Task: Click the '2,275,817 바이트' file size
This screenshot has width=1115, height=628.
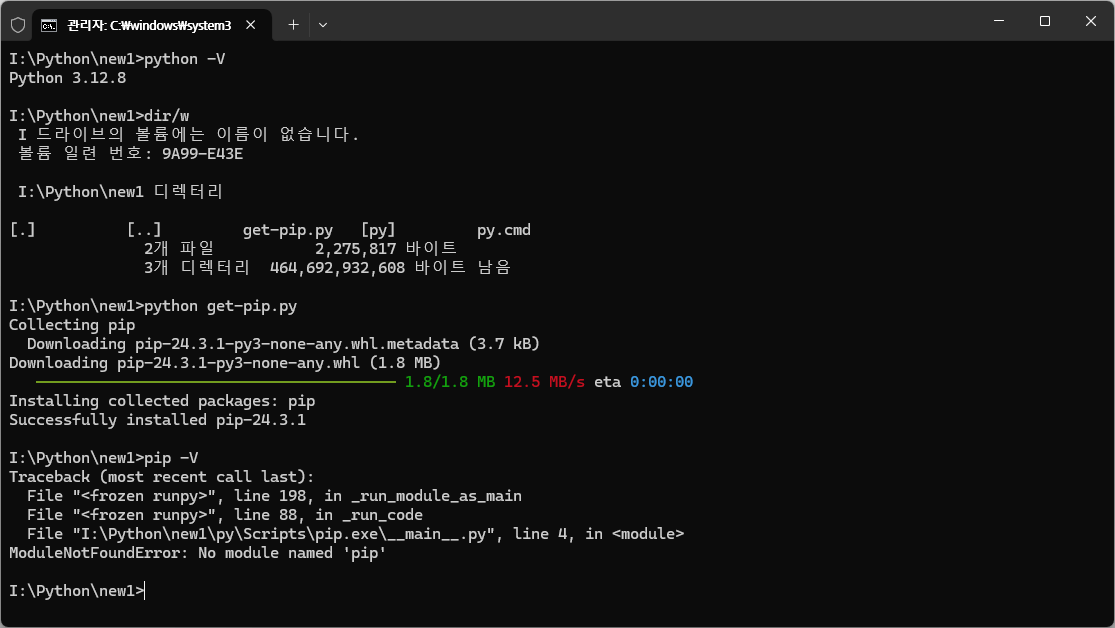Action: [x=386, y=249]
